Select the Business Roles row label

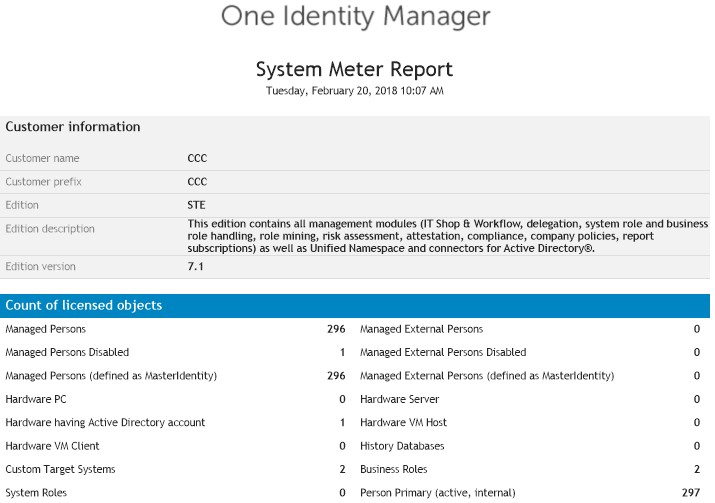coord(394,469)
